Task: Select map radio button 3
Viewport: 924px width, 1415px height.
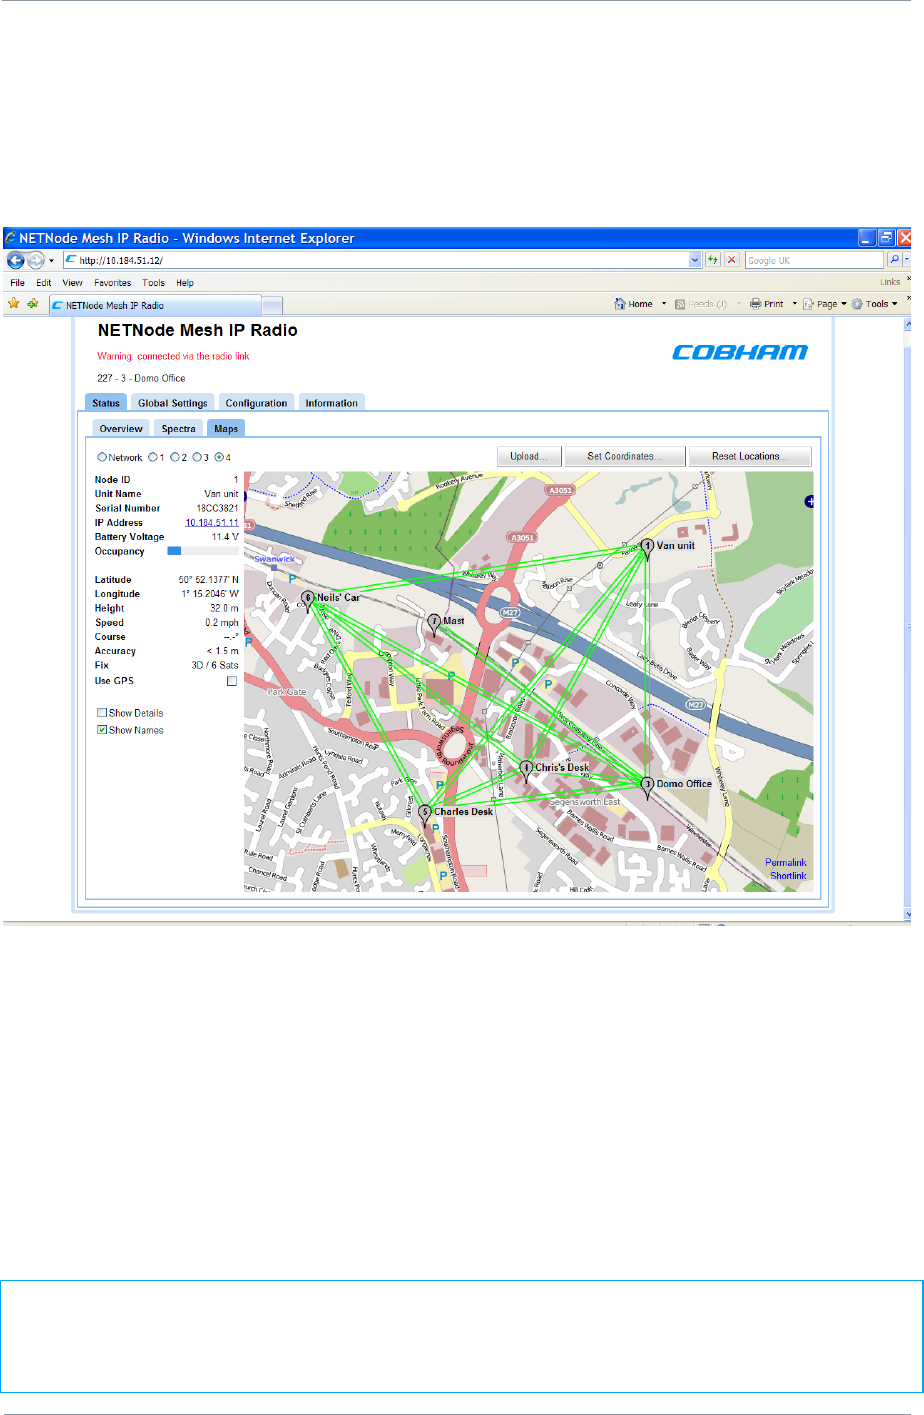Action: pos(197,458)
